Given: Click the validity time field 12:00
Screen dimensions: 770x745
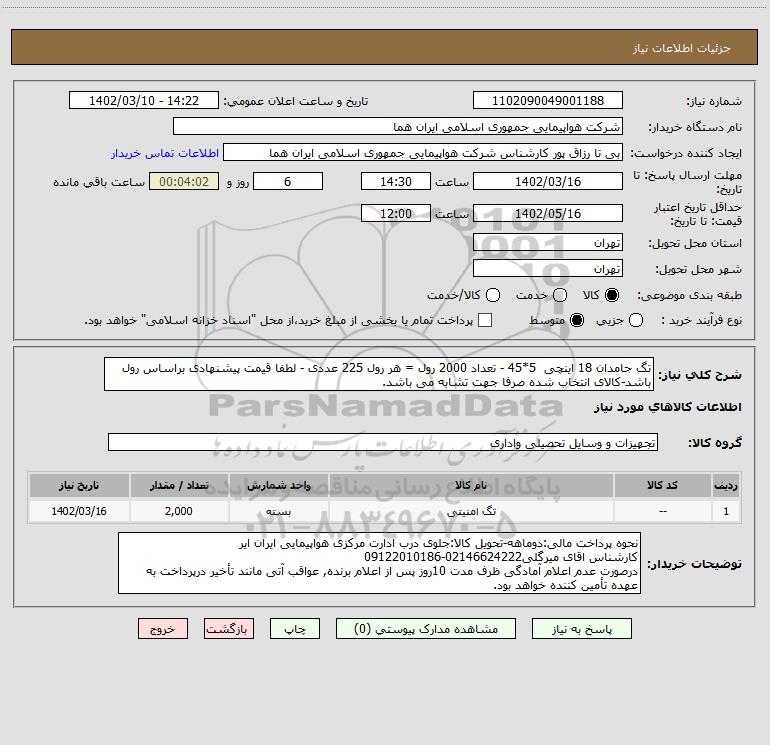Looking at the screenshot, I should 396,213.
